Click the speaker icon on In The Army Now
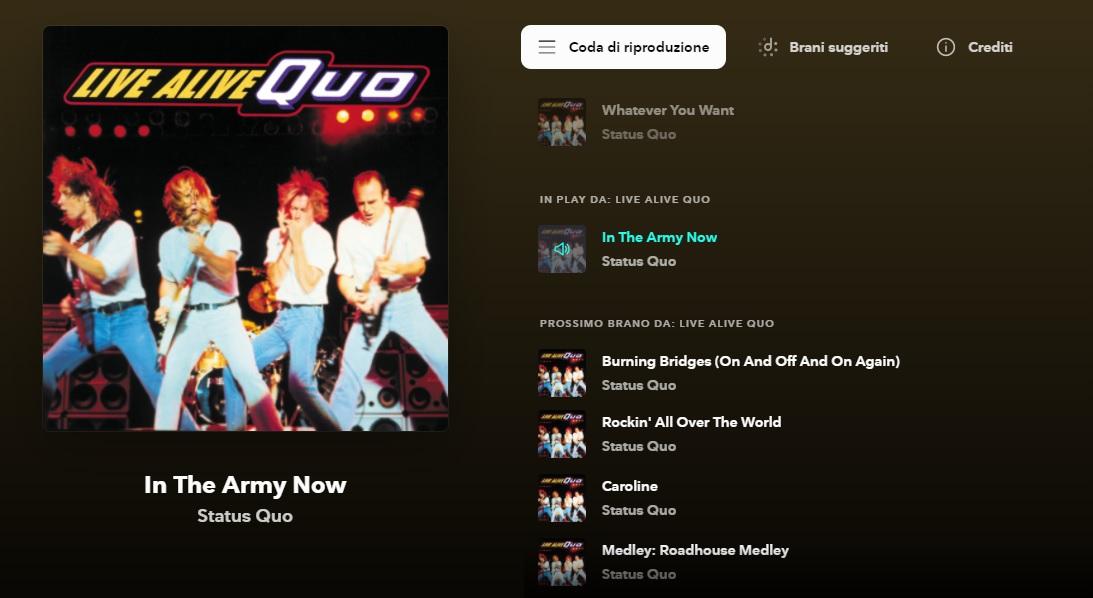 (562, 249)
